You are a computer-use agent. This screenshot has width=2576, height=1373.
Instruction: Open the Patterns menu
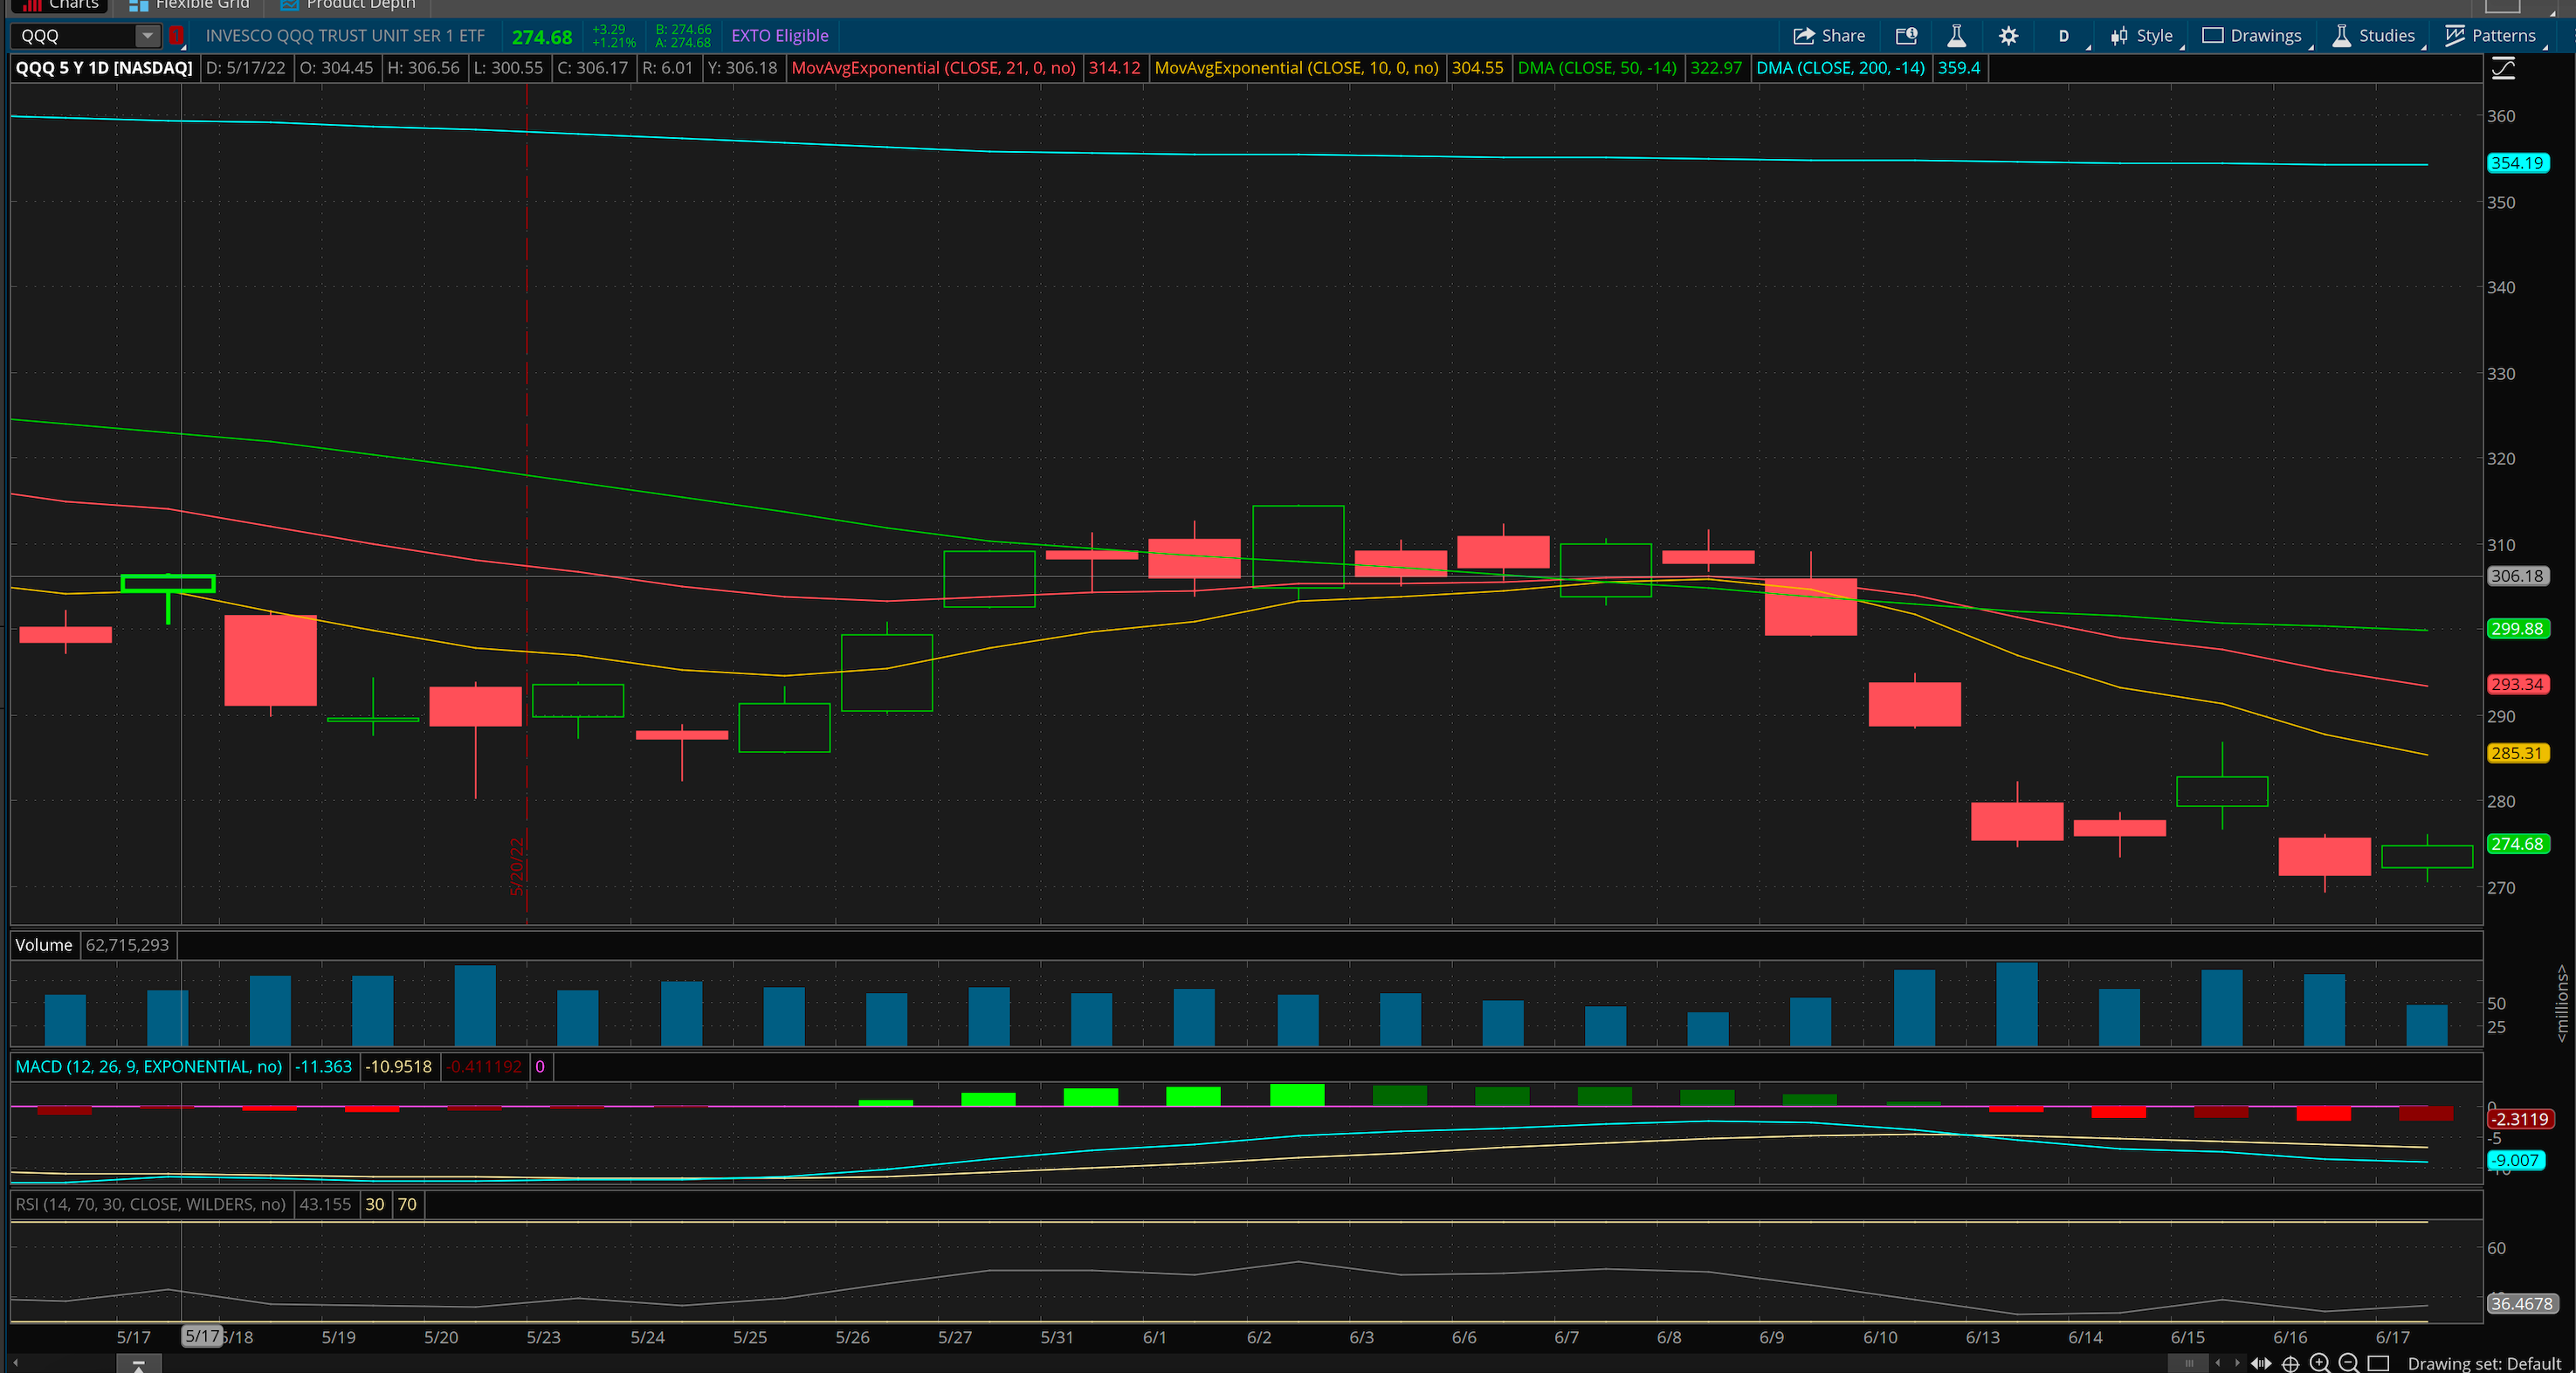[2490, 36]
